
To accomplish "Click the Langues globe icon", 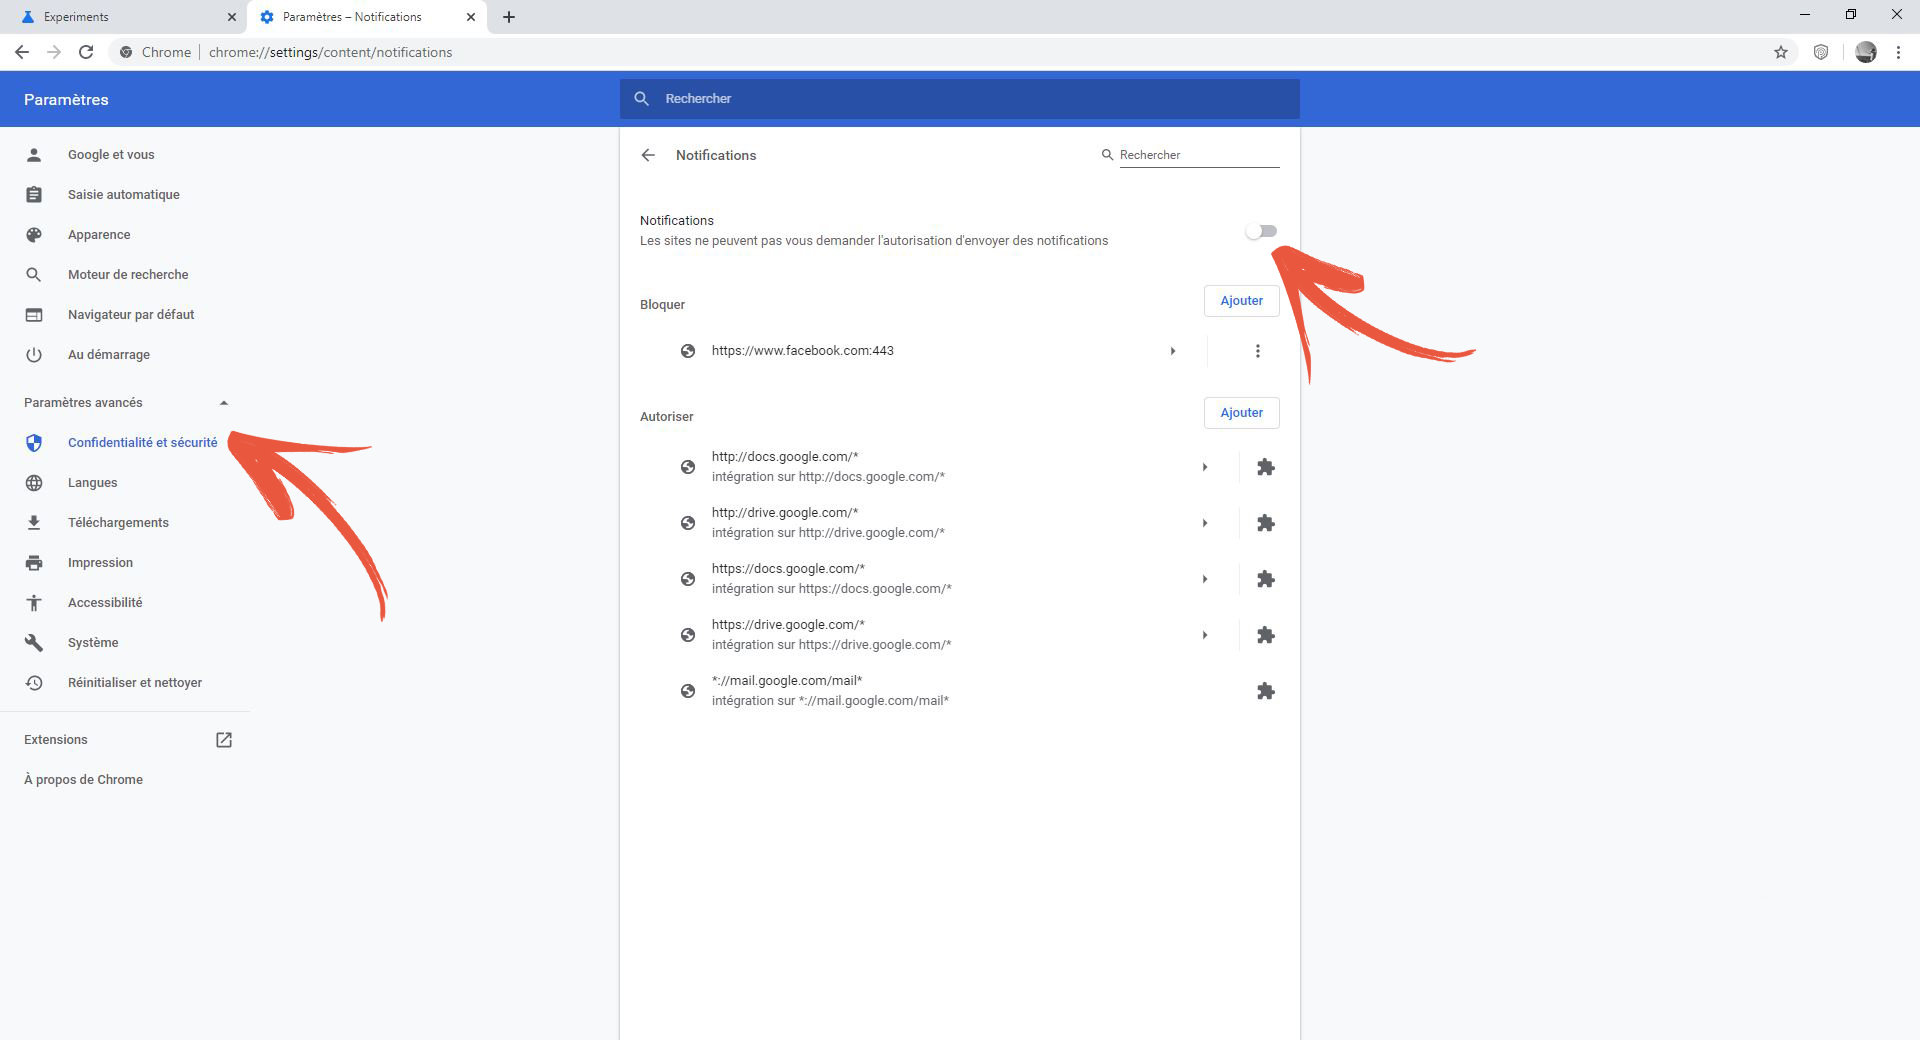I will click(34, 483).
